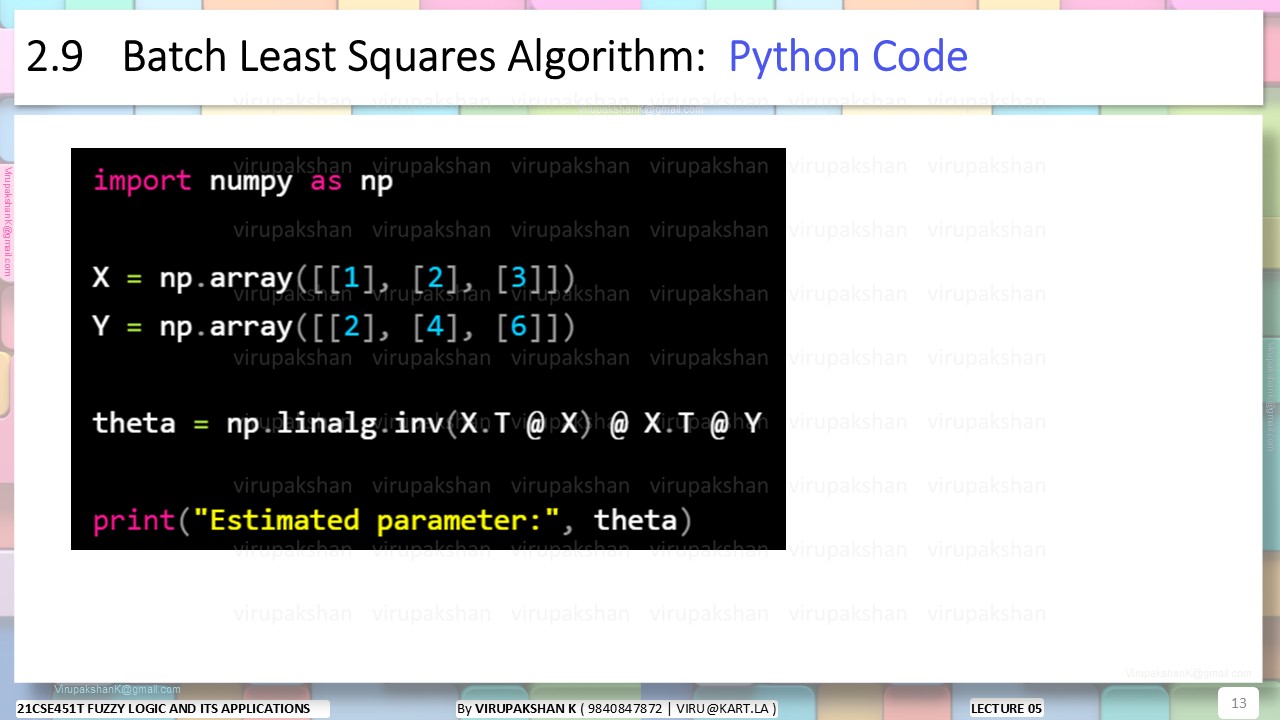Screen dimensions: 1280x720
Task: Click the "By VIRUPAKSHAN K" author name in footer
Action: (516, 708)
